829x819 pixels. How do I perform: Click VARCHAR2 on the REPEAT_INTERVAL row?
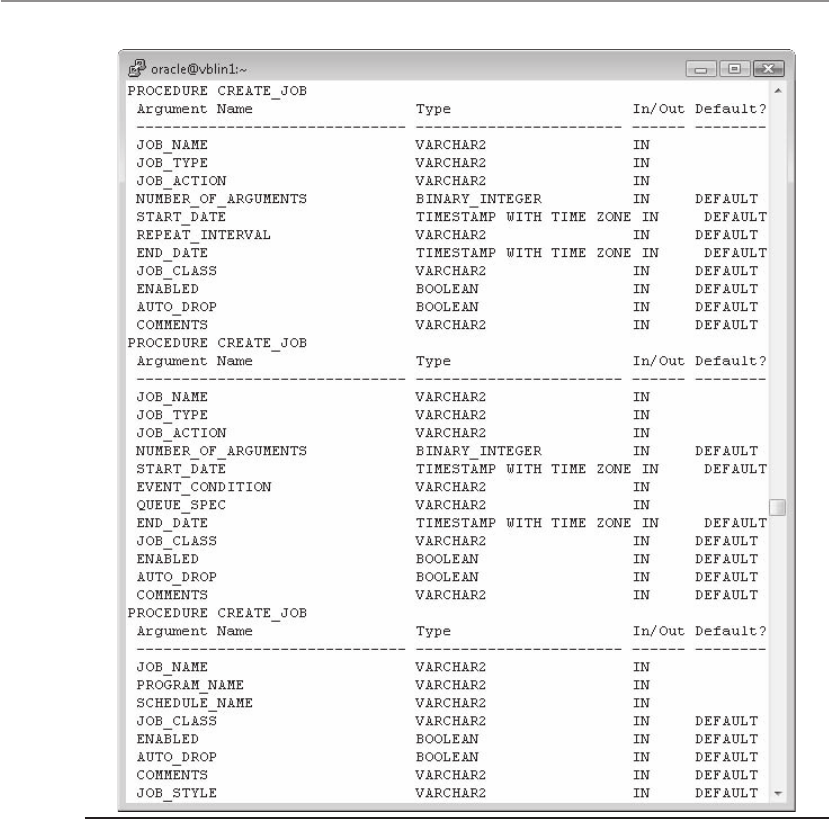tap(450, 235)
